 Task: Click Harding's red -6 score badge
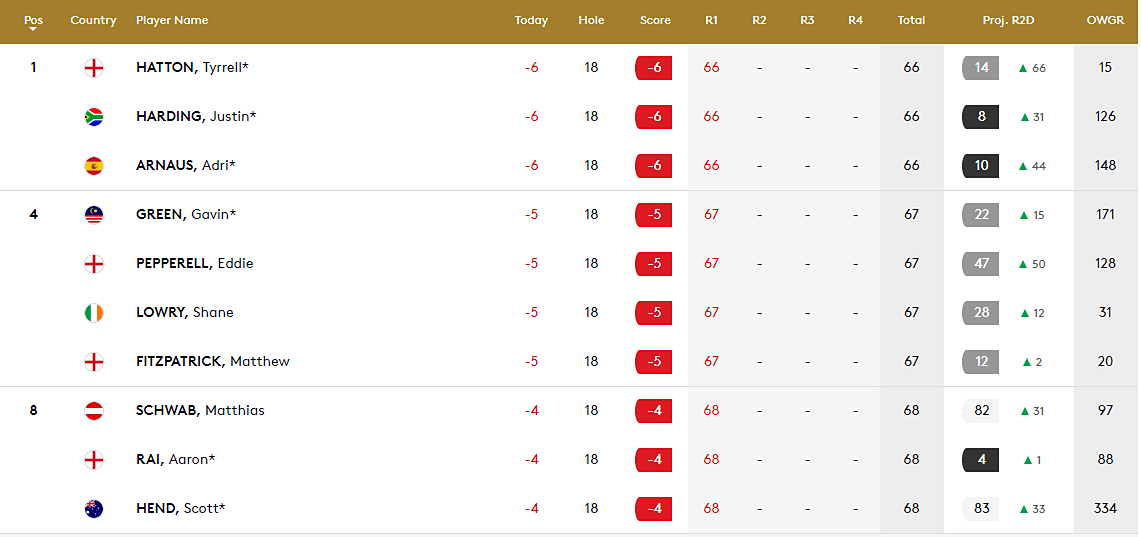coord(654,117)
